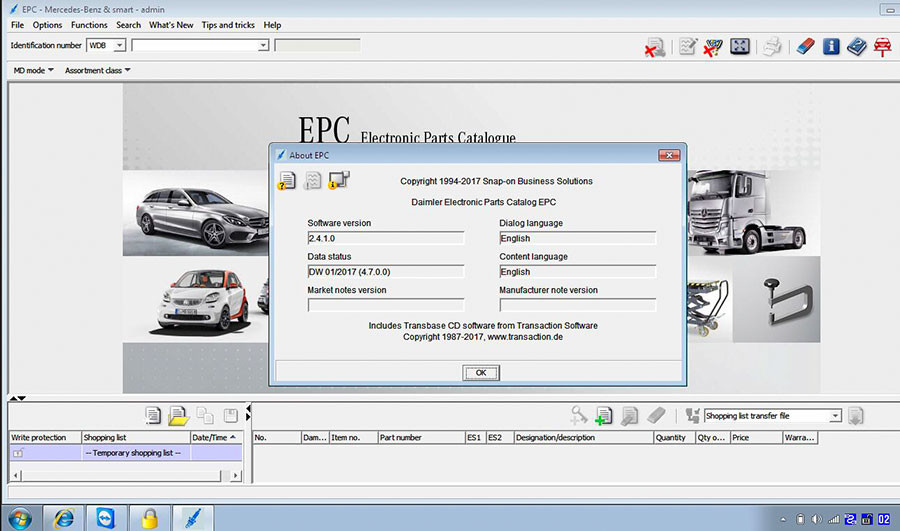Click the Price column header
The height and width of the screenshot is (531, 900).
coord(757,437)
